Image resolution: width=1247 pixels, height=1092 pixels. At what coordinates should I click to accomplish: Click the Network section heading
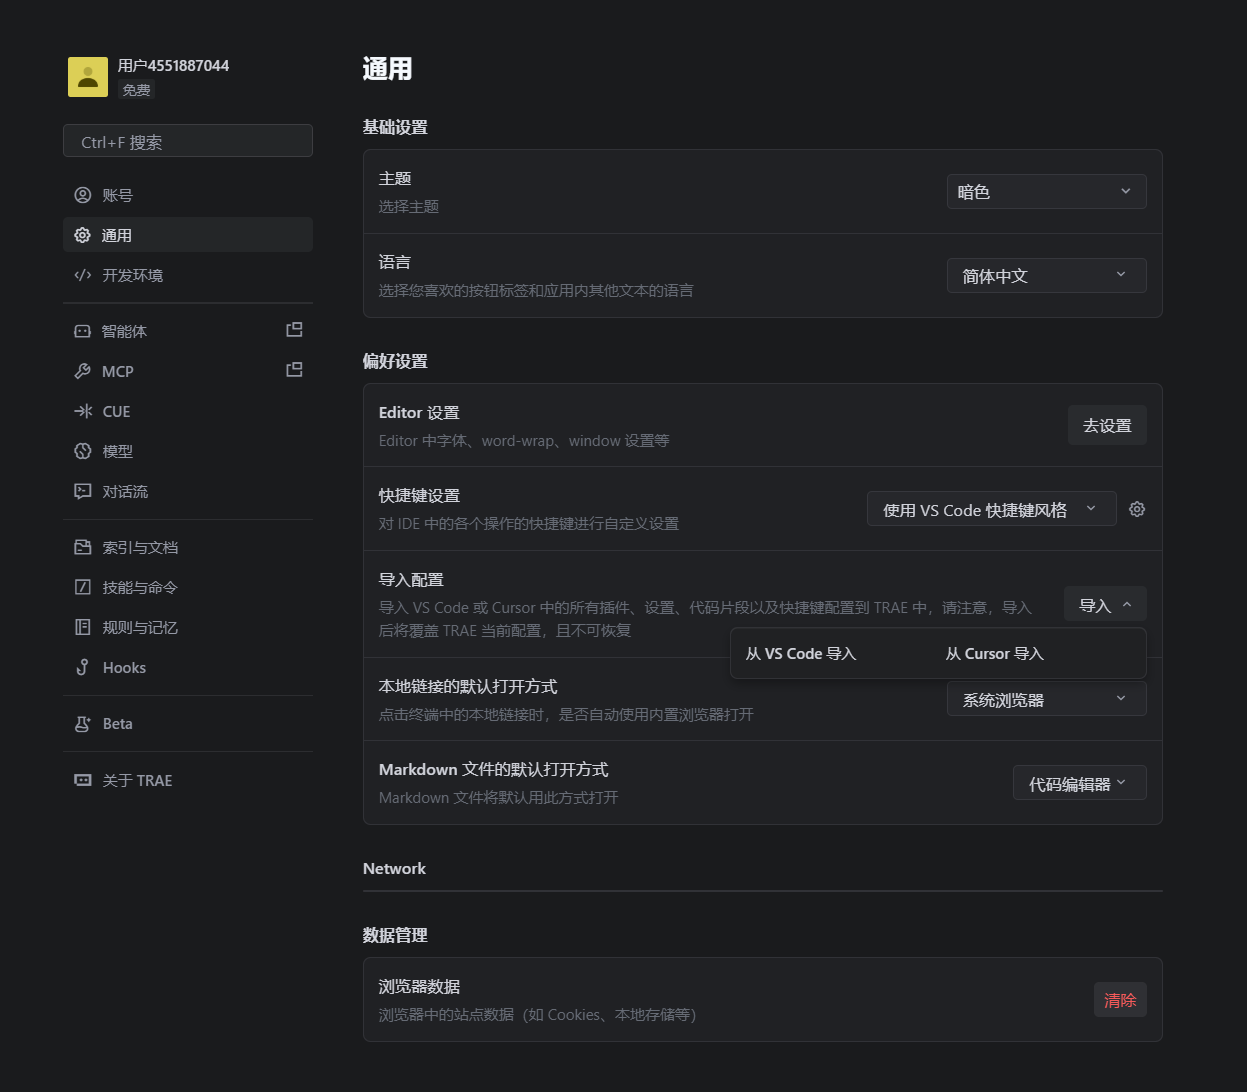(x=394, y=868)
